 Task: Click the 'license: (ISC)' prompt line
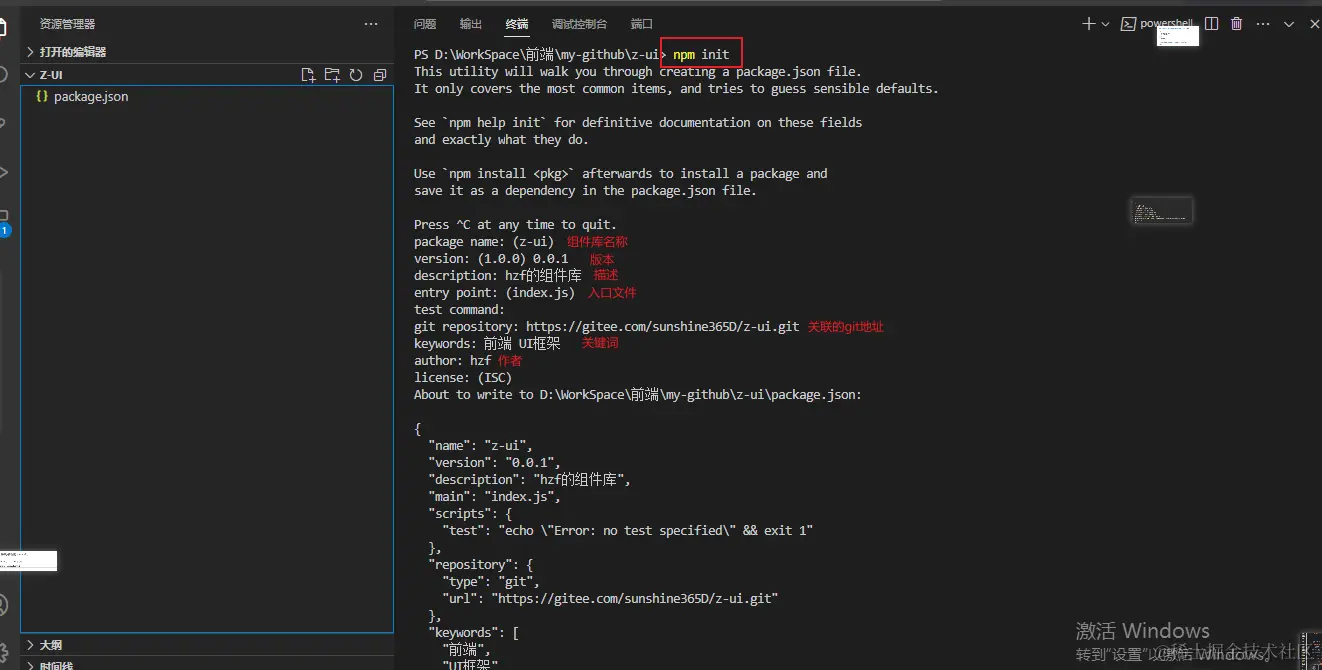click(x=462, y=378)
